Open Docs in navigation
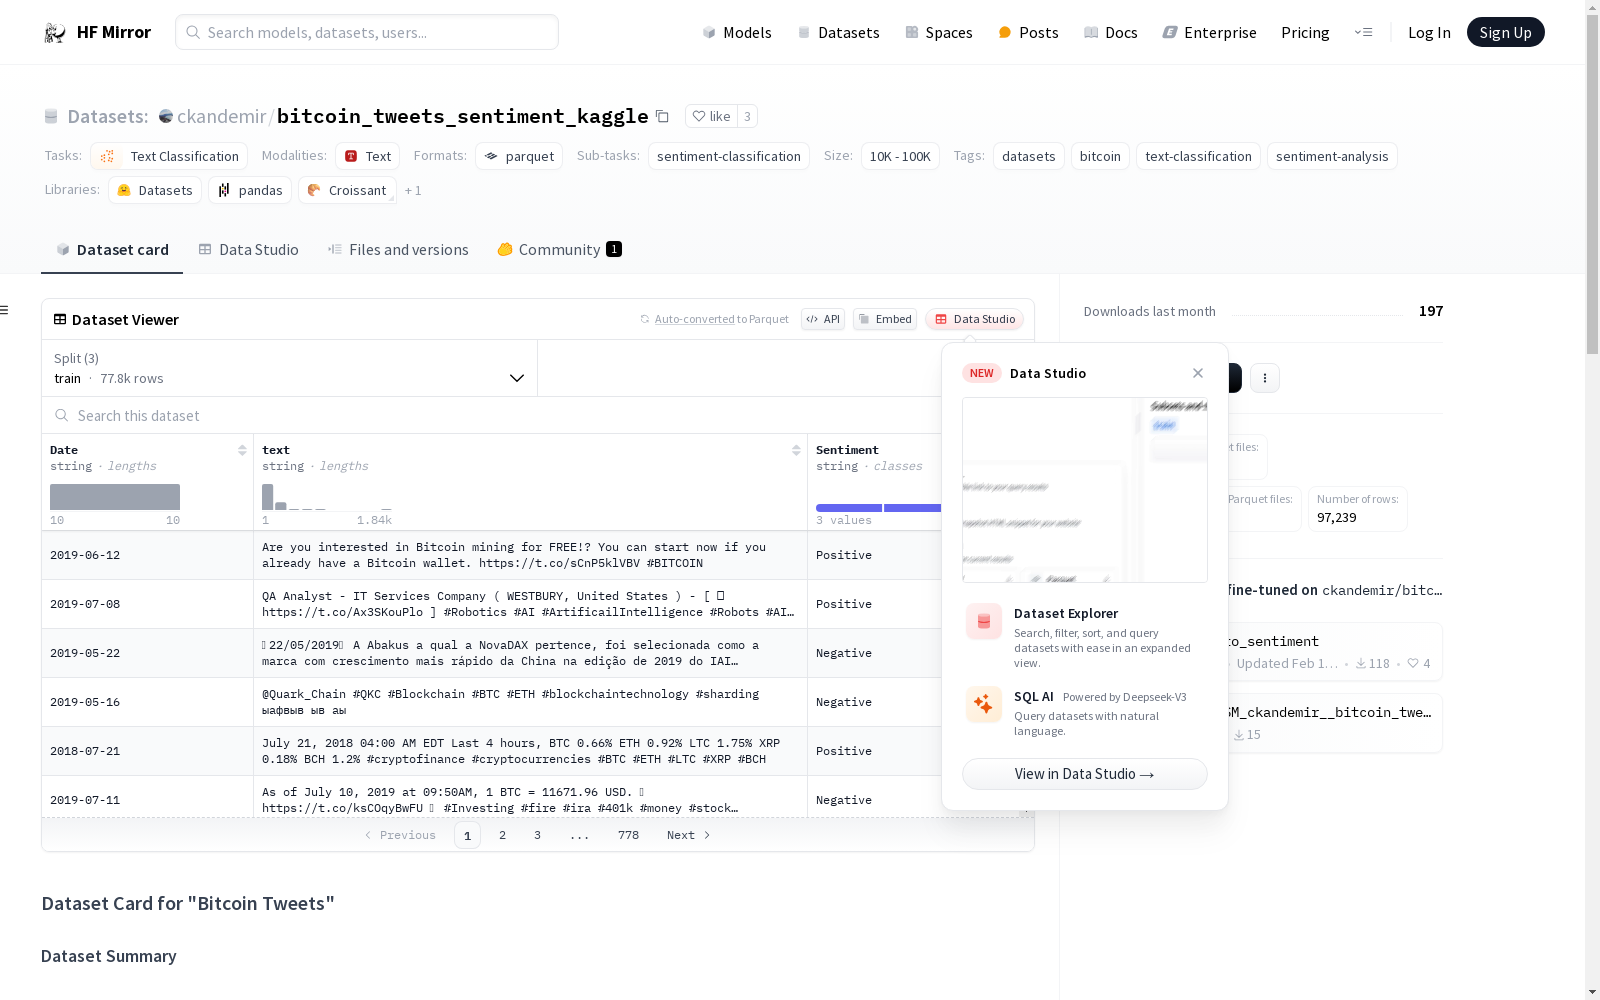Image resolution: width=1600 pixels, height=1000 pixels. coord(1111,32)
